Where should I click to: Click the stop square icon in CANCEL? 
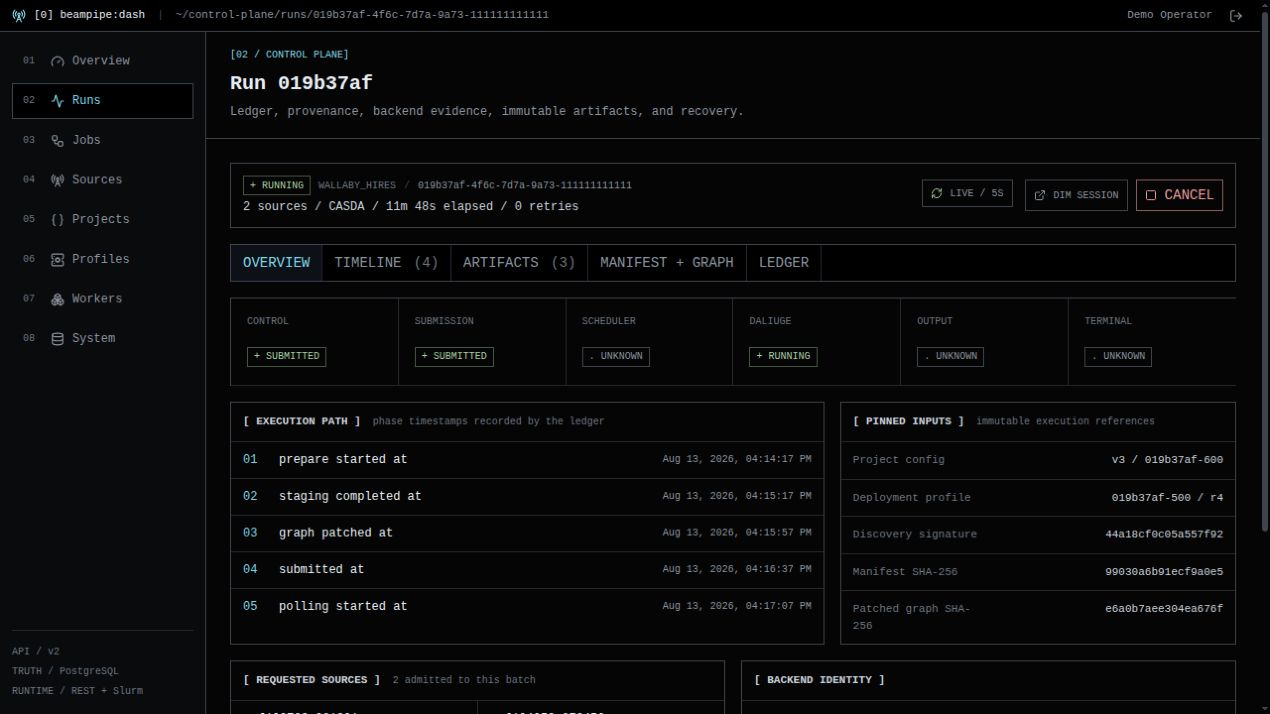pos(1151,195)
